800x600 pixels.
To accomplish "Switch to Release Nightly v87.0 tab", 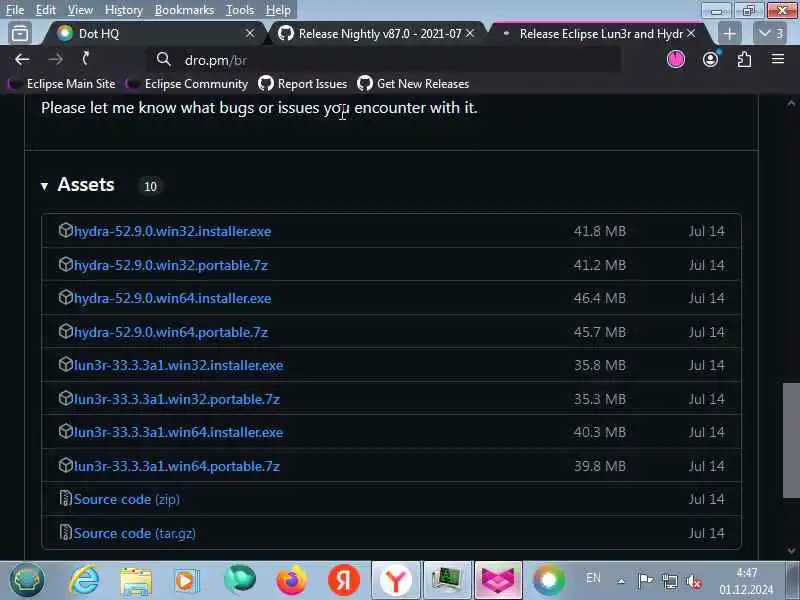I will pos(377,34).
